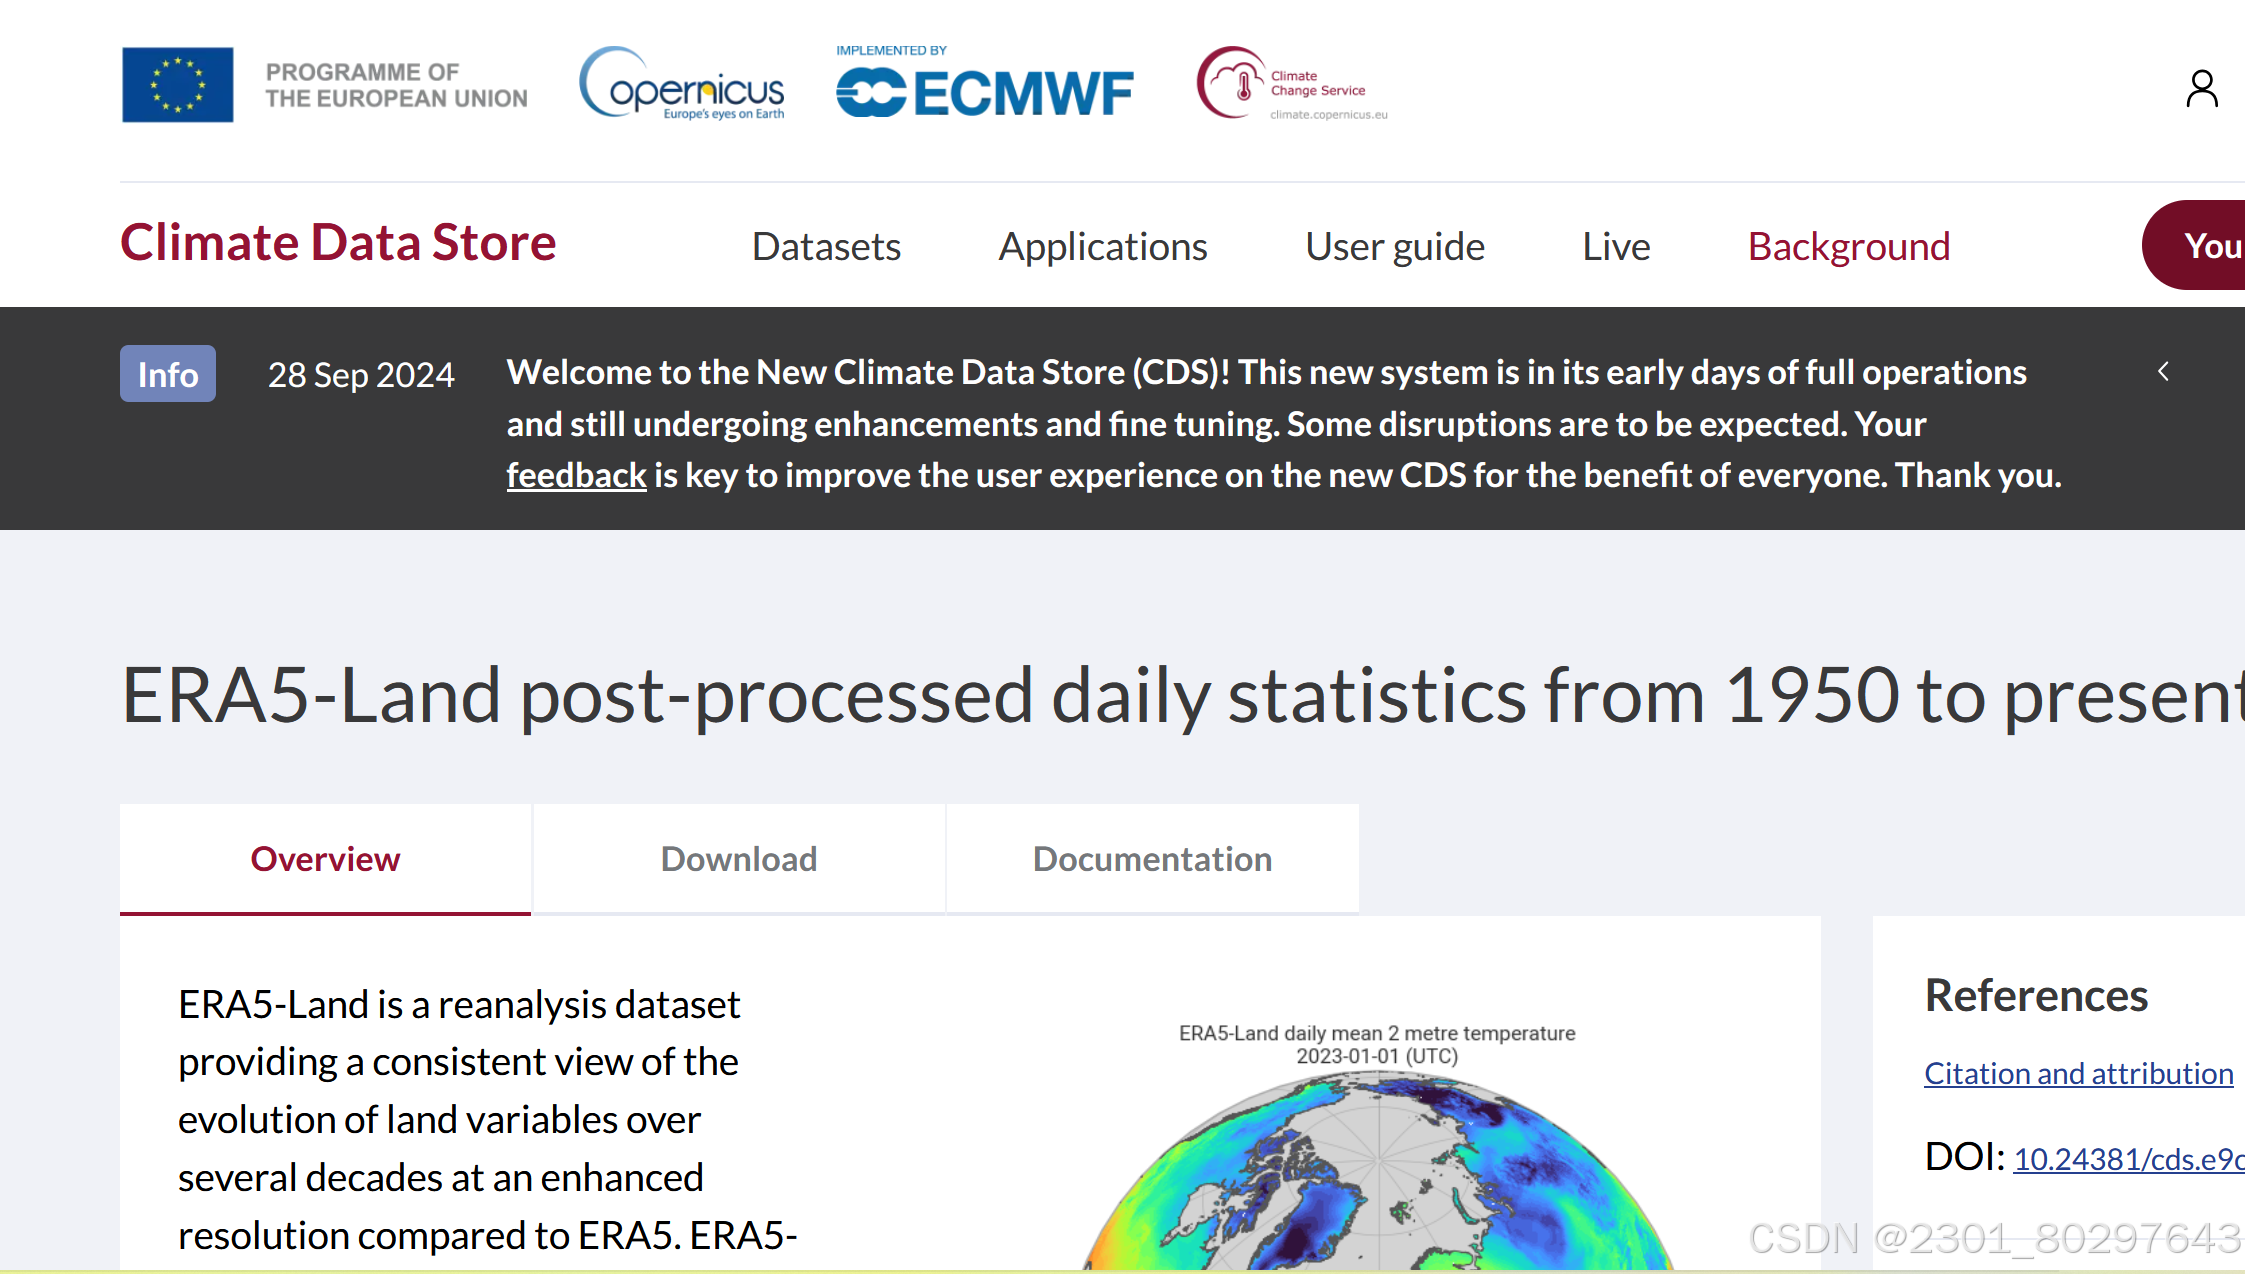2245x1274 pixels.
Task: Open the user account icon
Action: [2202, 89]
